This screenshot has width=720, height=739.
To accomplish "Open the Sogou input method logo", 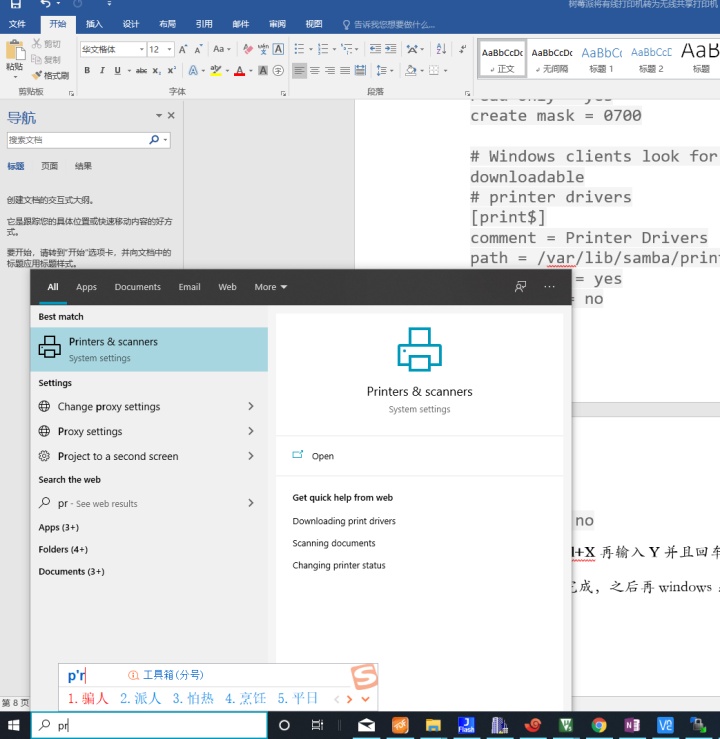I will pyautogui.click(x=364, y=677).
